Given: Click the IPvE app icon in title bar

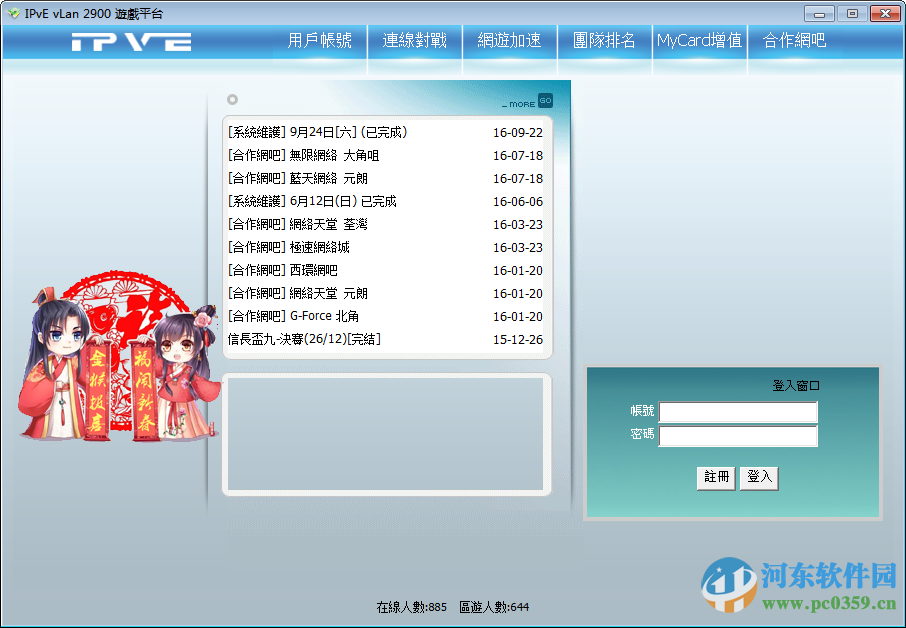Looking at the screenshot, I should (13, 13).
